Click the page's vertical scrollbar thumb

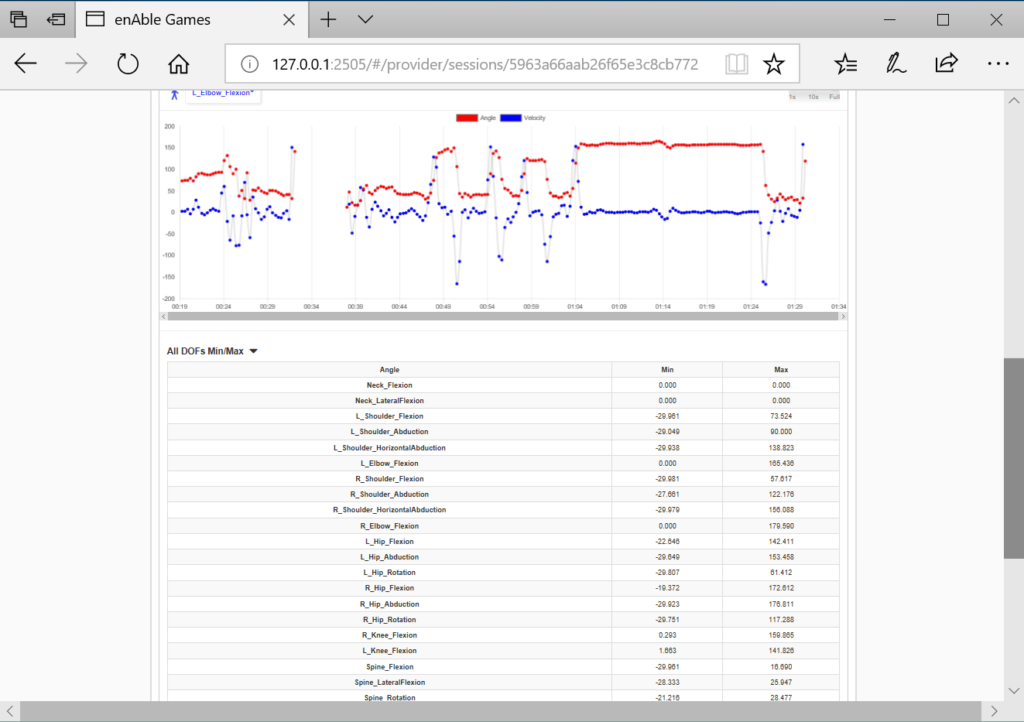point(1014,458)
